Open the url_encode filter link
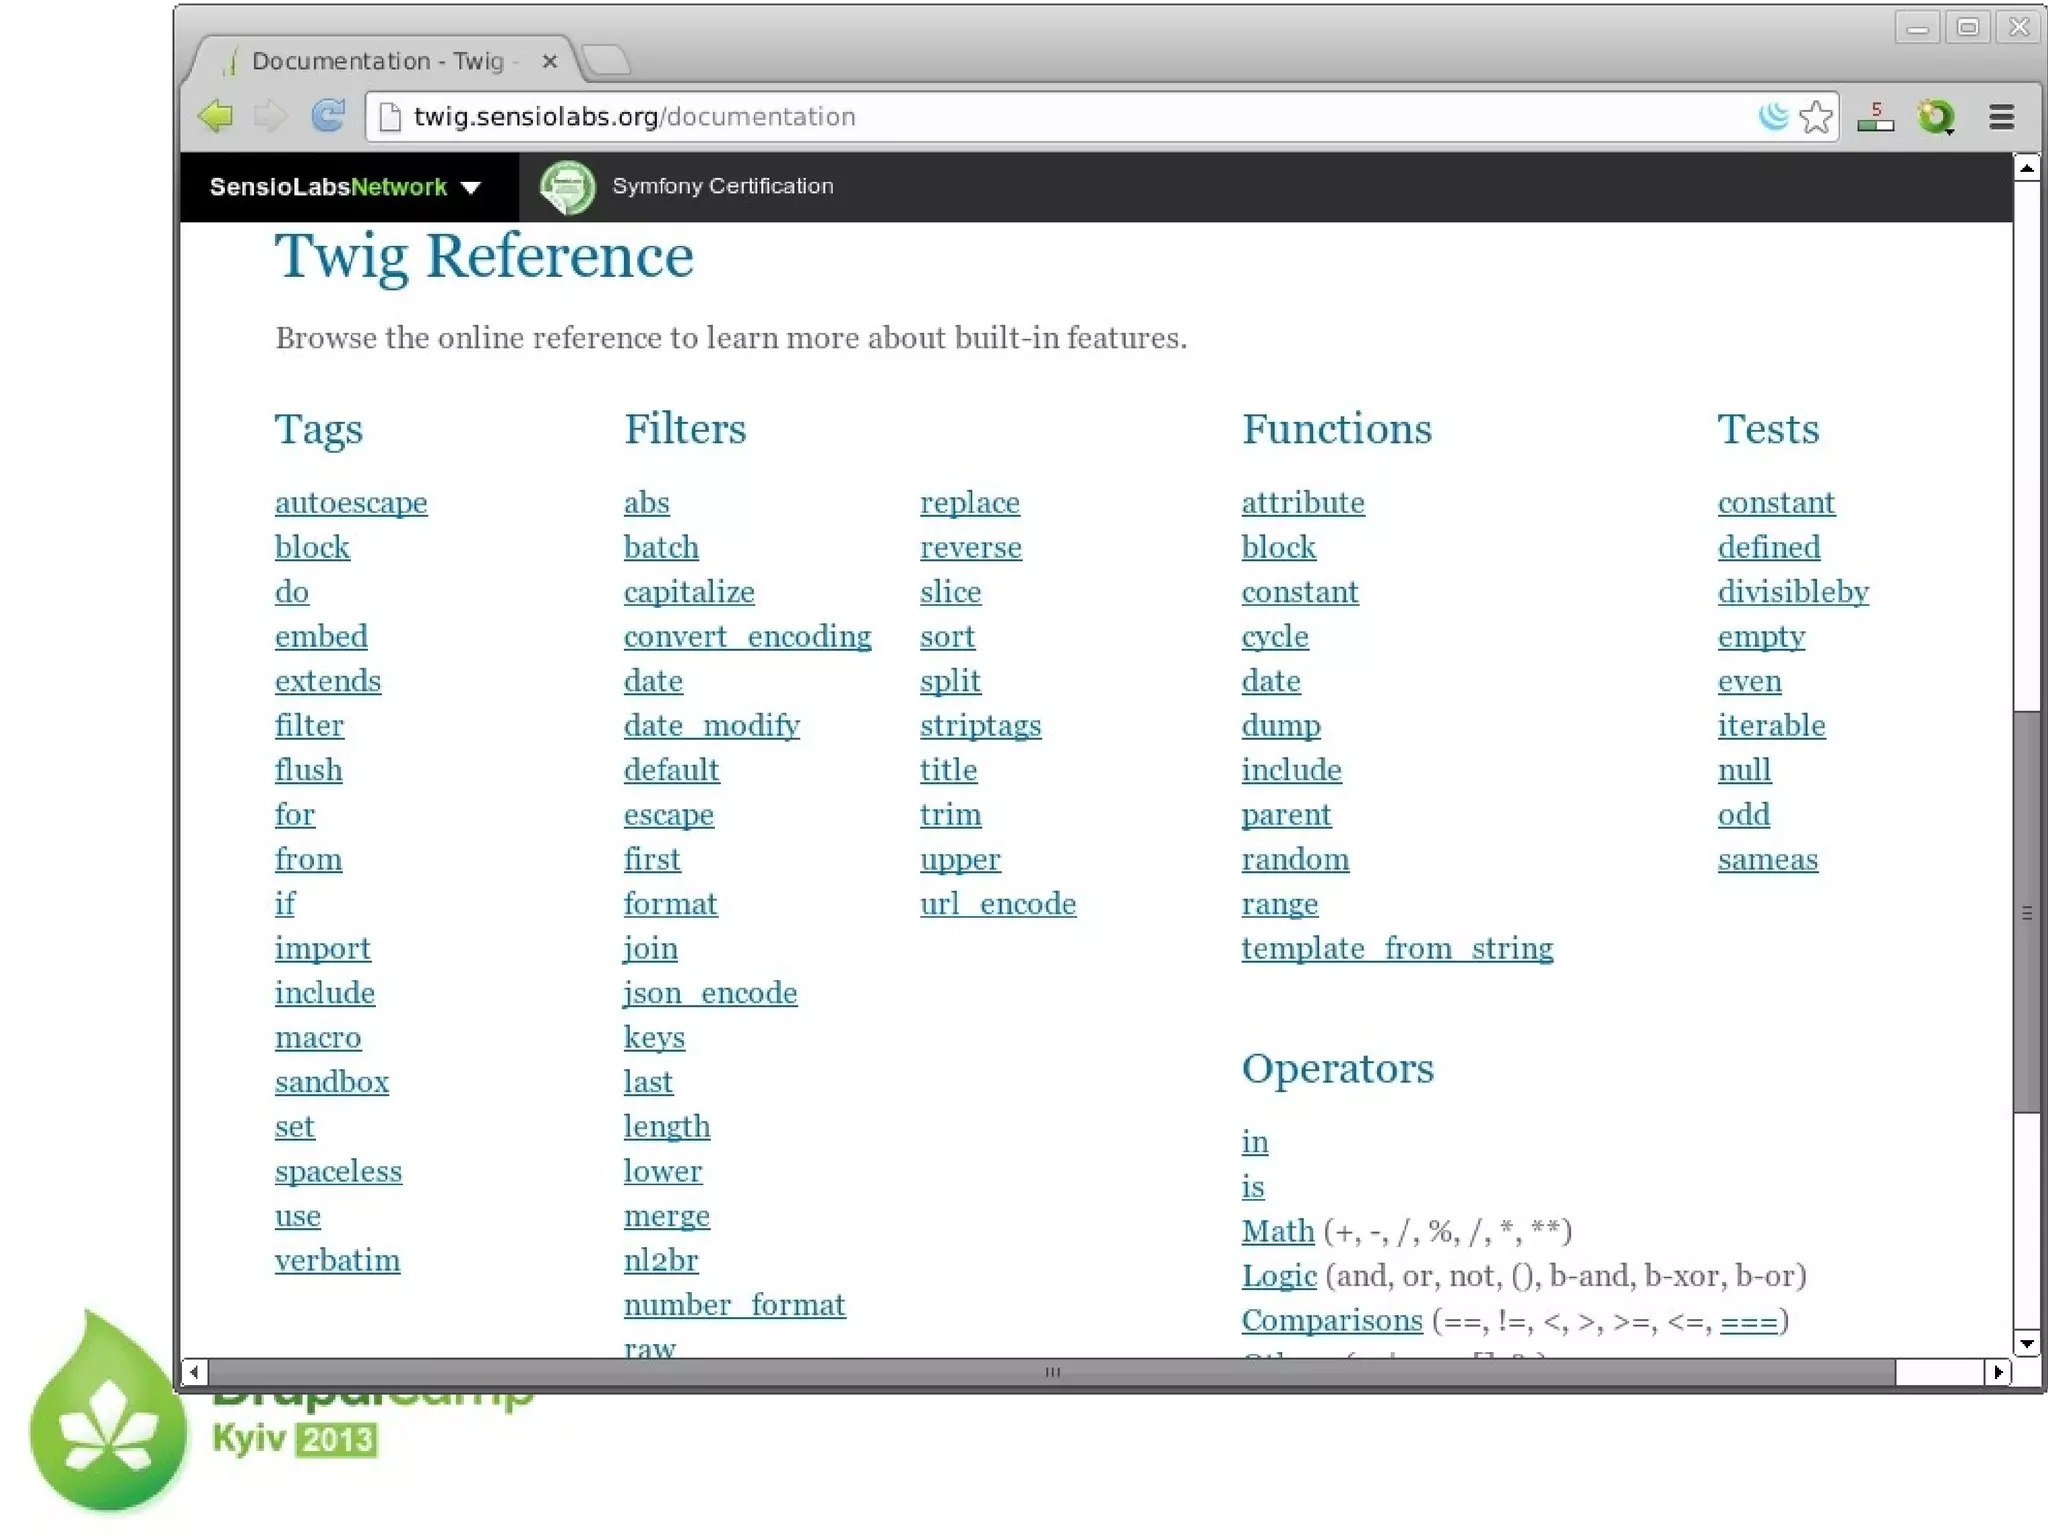The image size is (2048, 1539). (x=998, y=905)
